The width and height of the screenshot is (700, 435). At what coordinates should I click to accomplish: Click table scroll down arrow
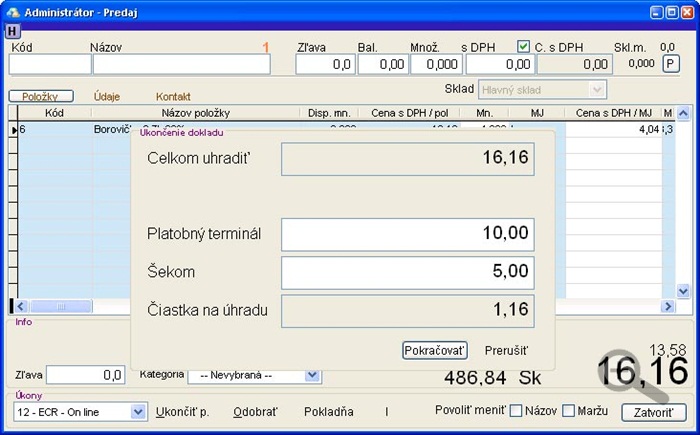683,291
